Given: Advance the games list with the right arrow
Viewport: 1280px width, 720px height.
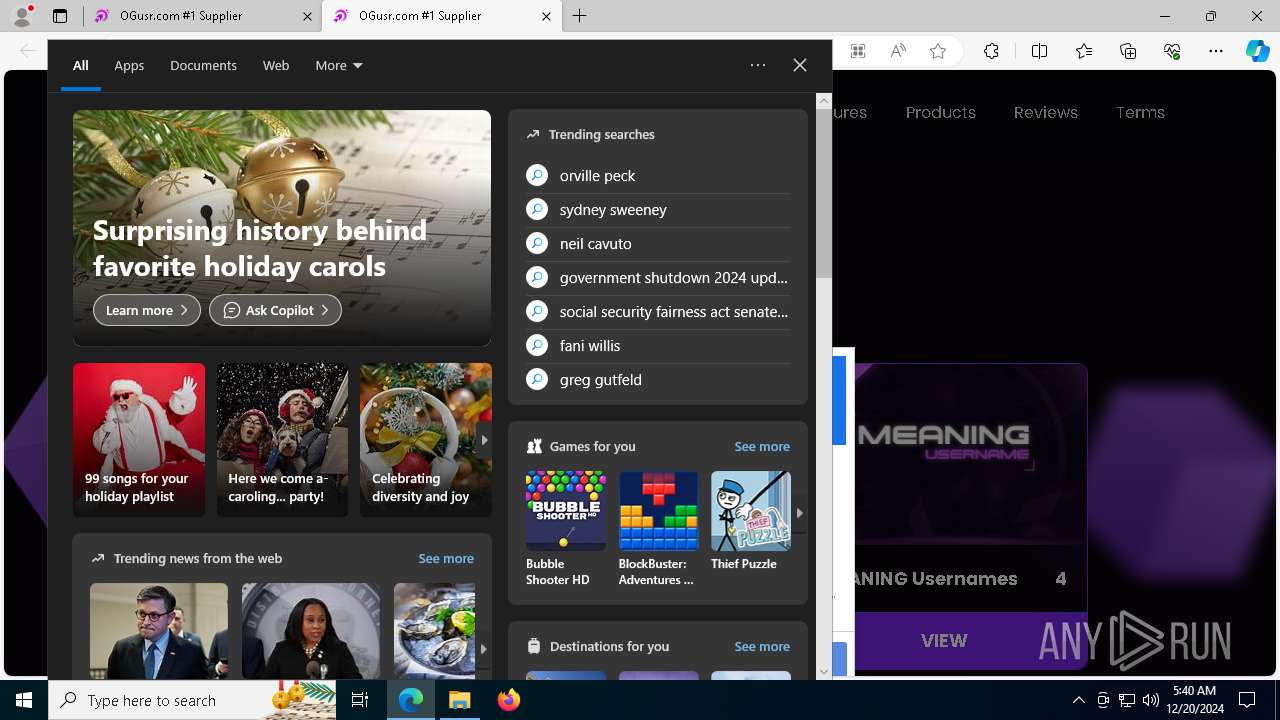Looking at the screenshot, I should [799, 512].
